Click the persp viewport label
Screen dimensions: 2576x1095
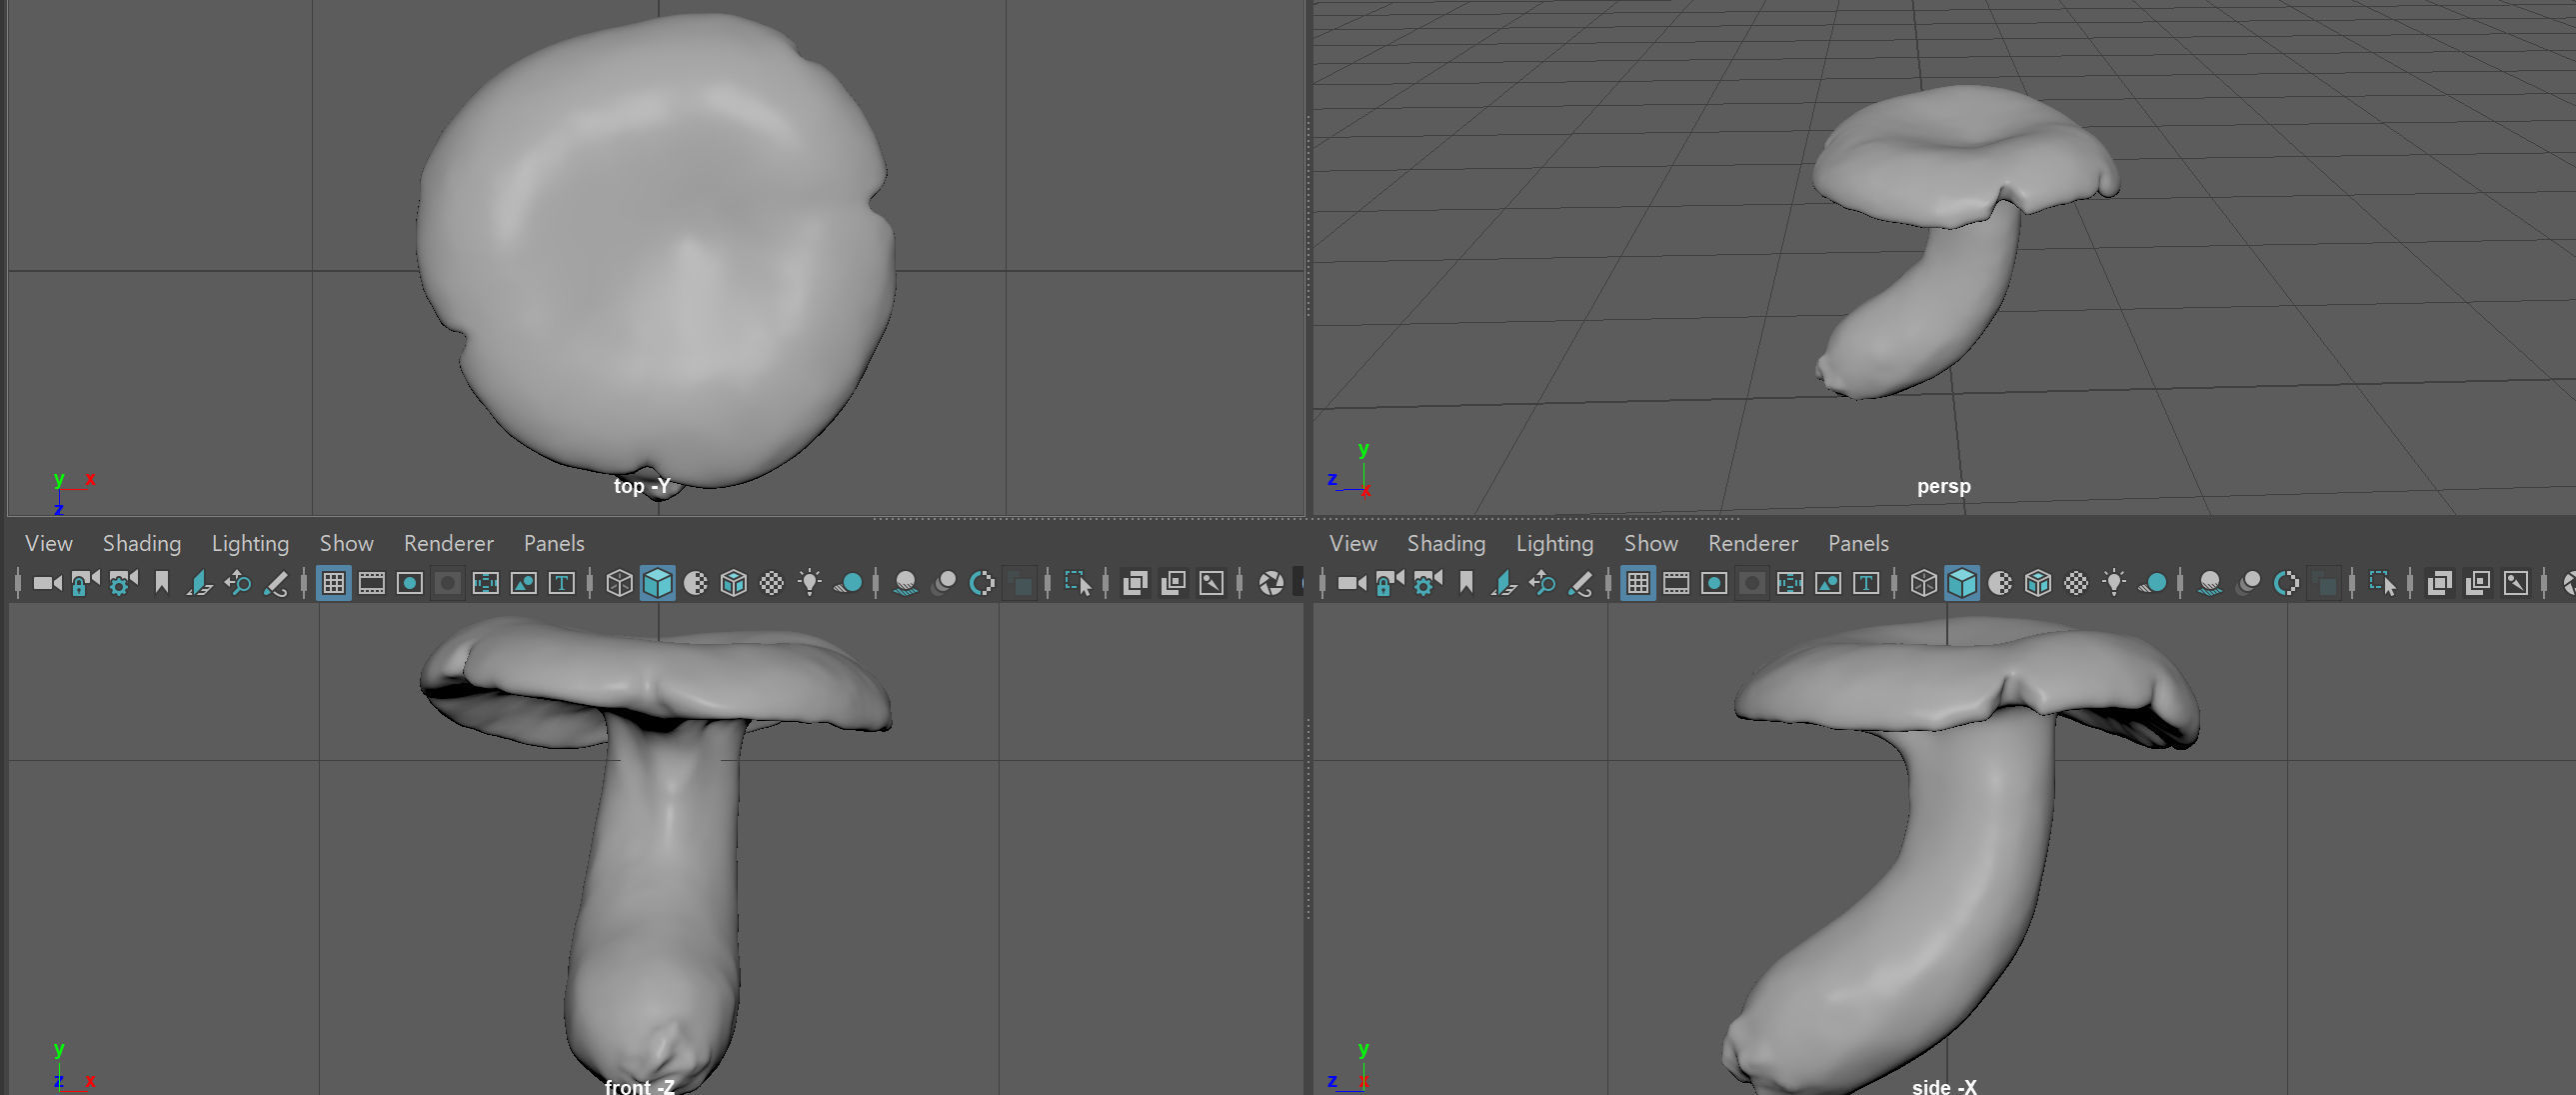pos(1943,486)
